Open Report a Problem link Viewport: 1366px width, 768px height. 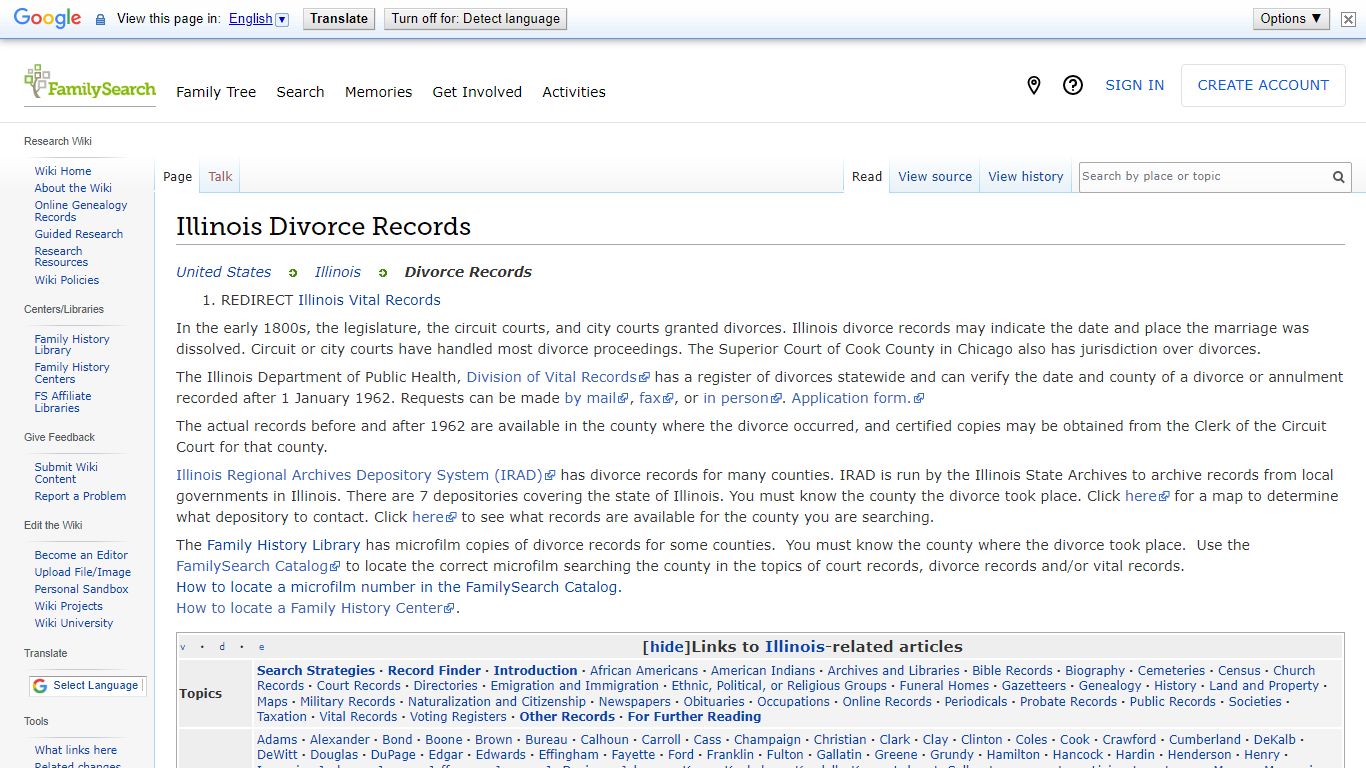click(80, 496)
